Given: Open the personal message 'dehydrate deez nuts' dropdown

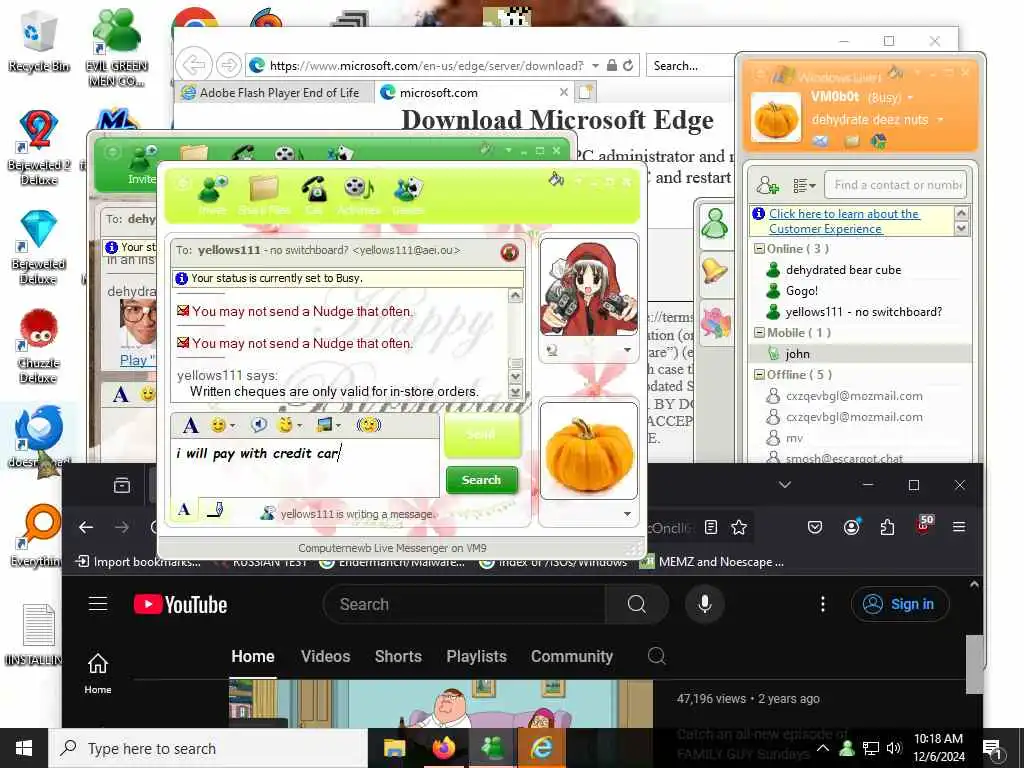Looking at the screenshot, I should 940,120.
